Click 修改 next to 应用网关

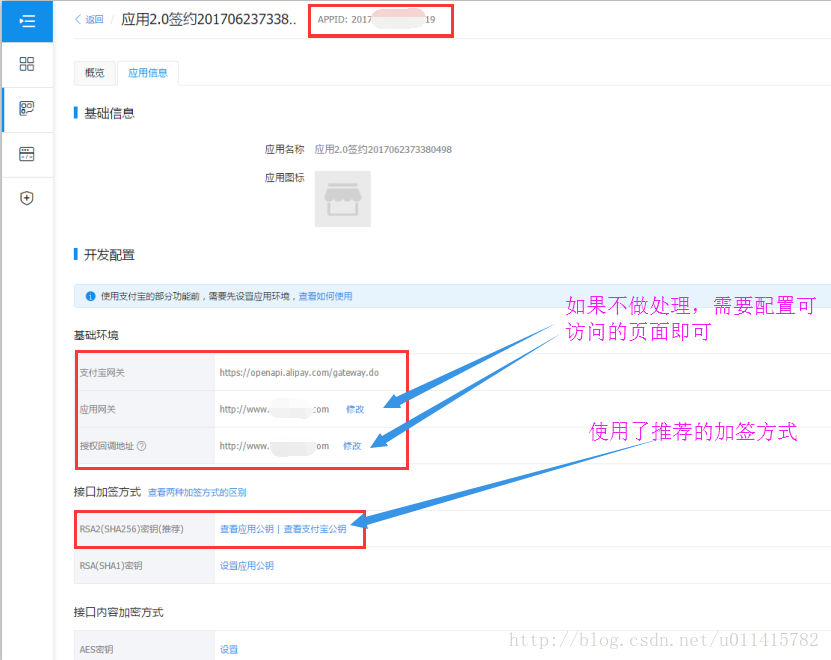pos(355,409)
